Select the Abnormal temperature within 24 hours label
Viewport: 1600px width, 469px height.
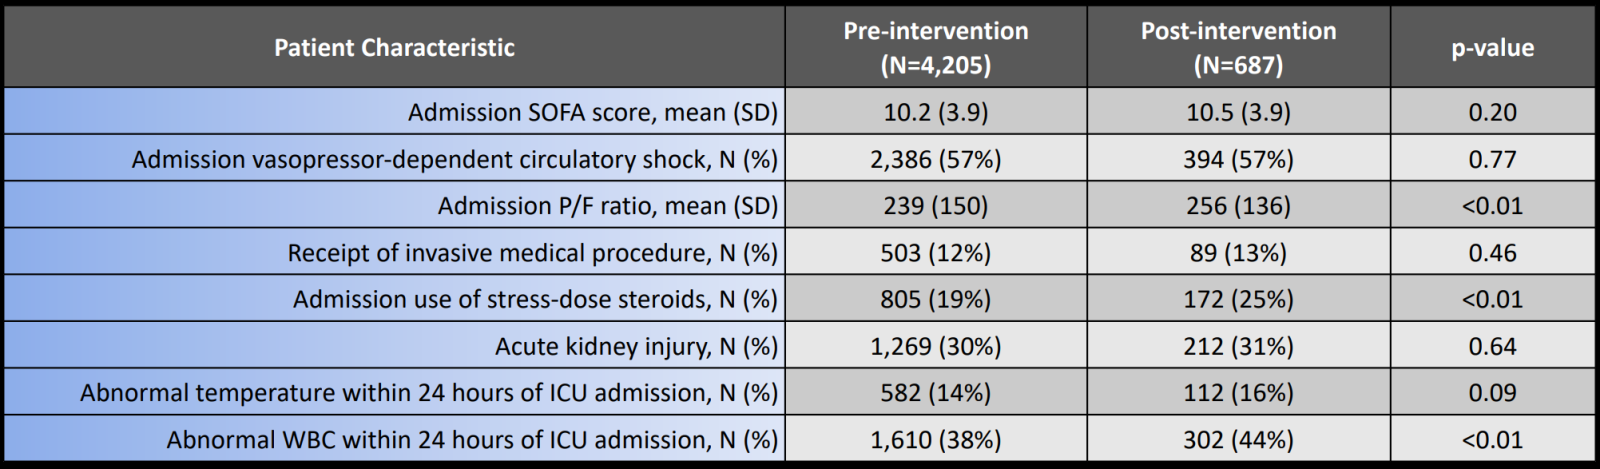point(429,393)
